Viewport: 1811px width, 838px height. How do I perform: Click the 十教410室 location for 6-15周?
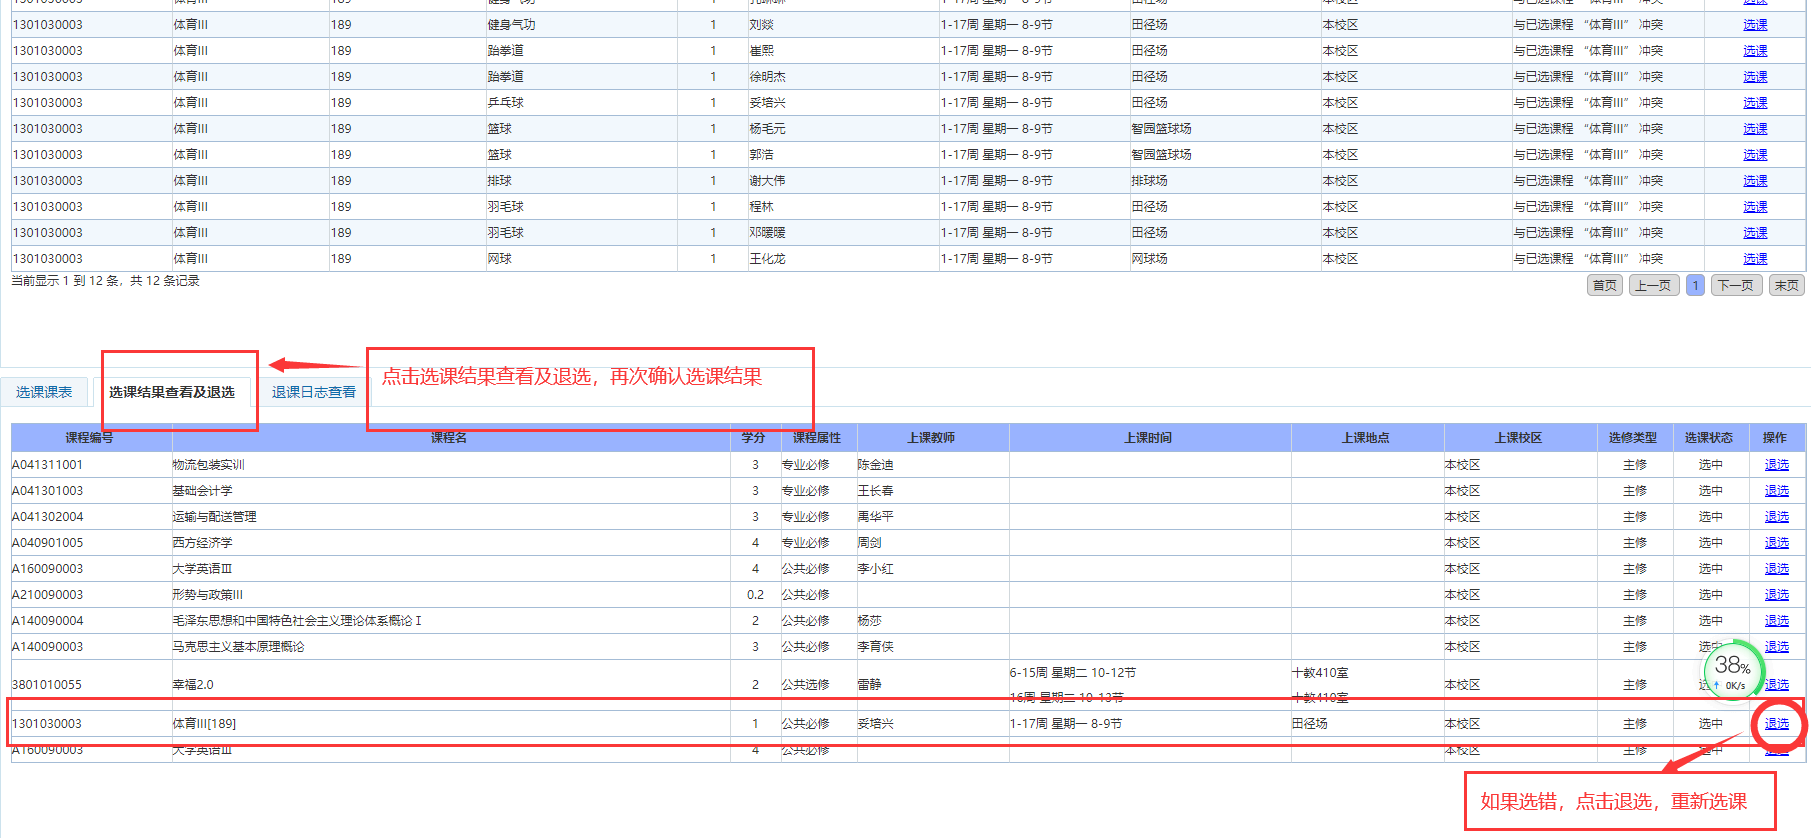pyautogui.click(x=1320, y=673)
